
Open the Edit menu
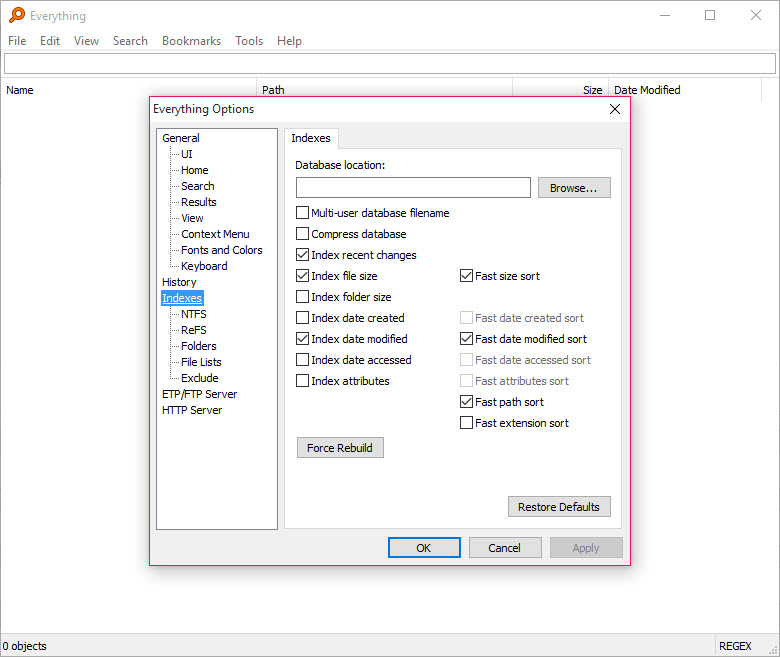click(x=50, y=41)
